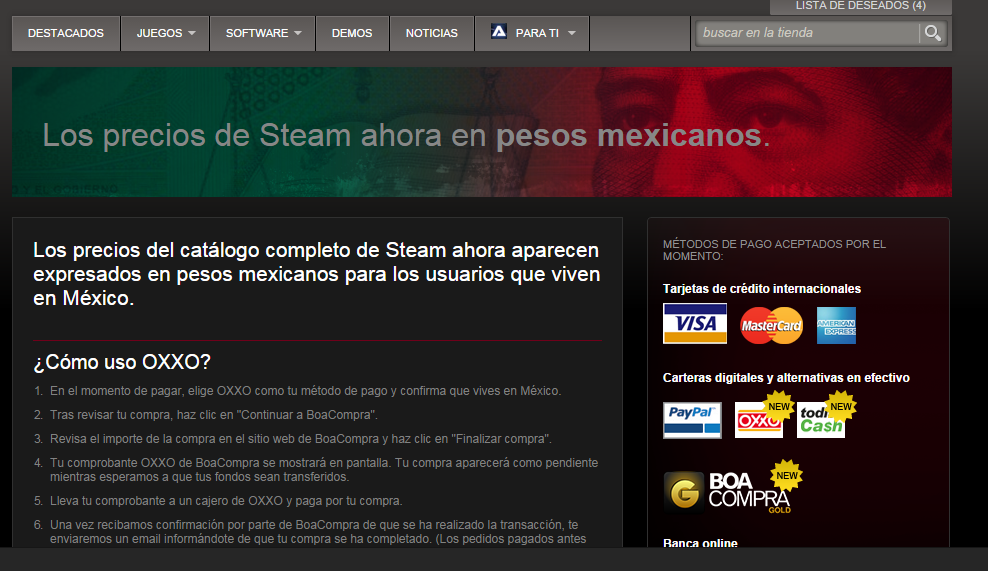The height and width of the screenshot is (571, 988).
Task: Select the OXXO payment logo
Action: (758, 420)
